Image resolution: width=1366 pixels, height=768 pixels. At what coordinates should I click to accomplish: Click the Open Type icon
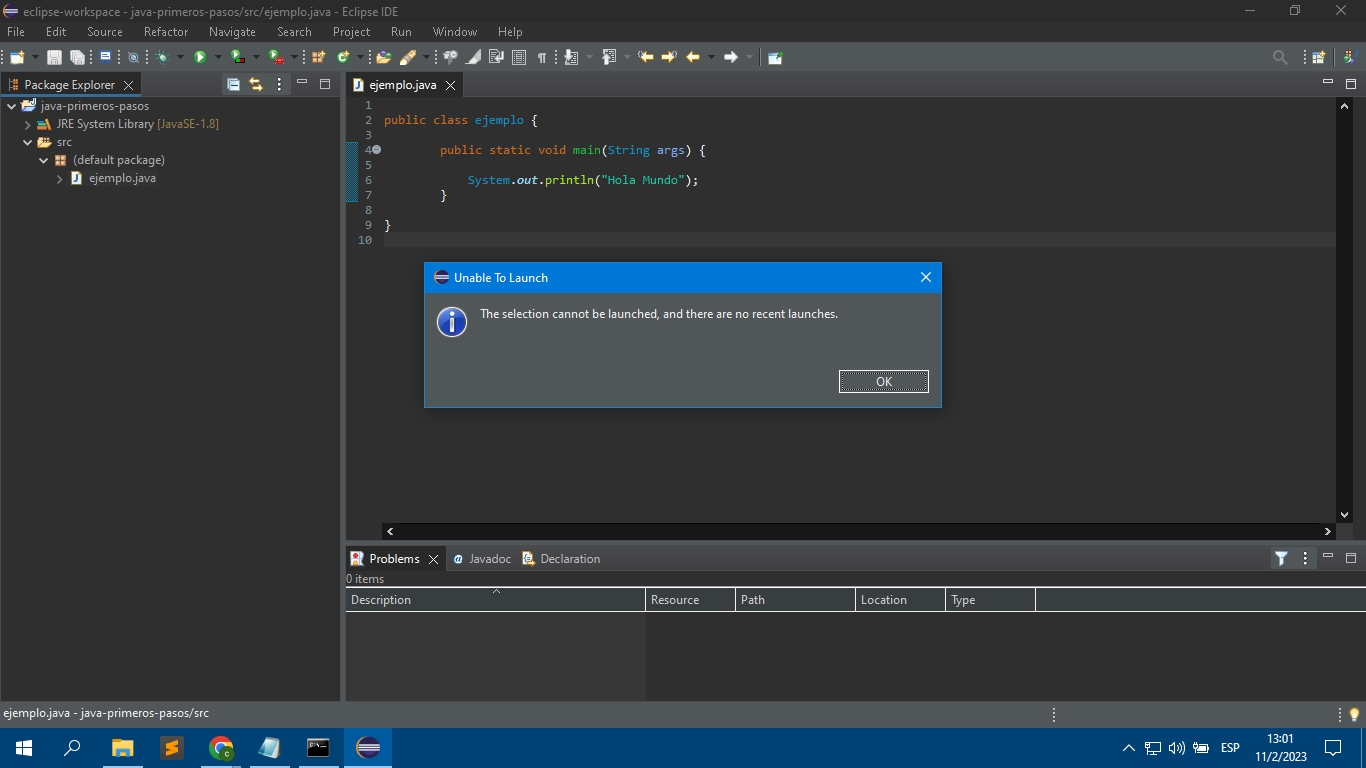click(x=383, y=57)
